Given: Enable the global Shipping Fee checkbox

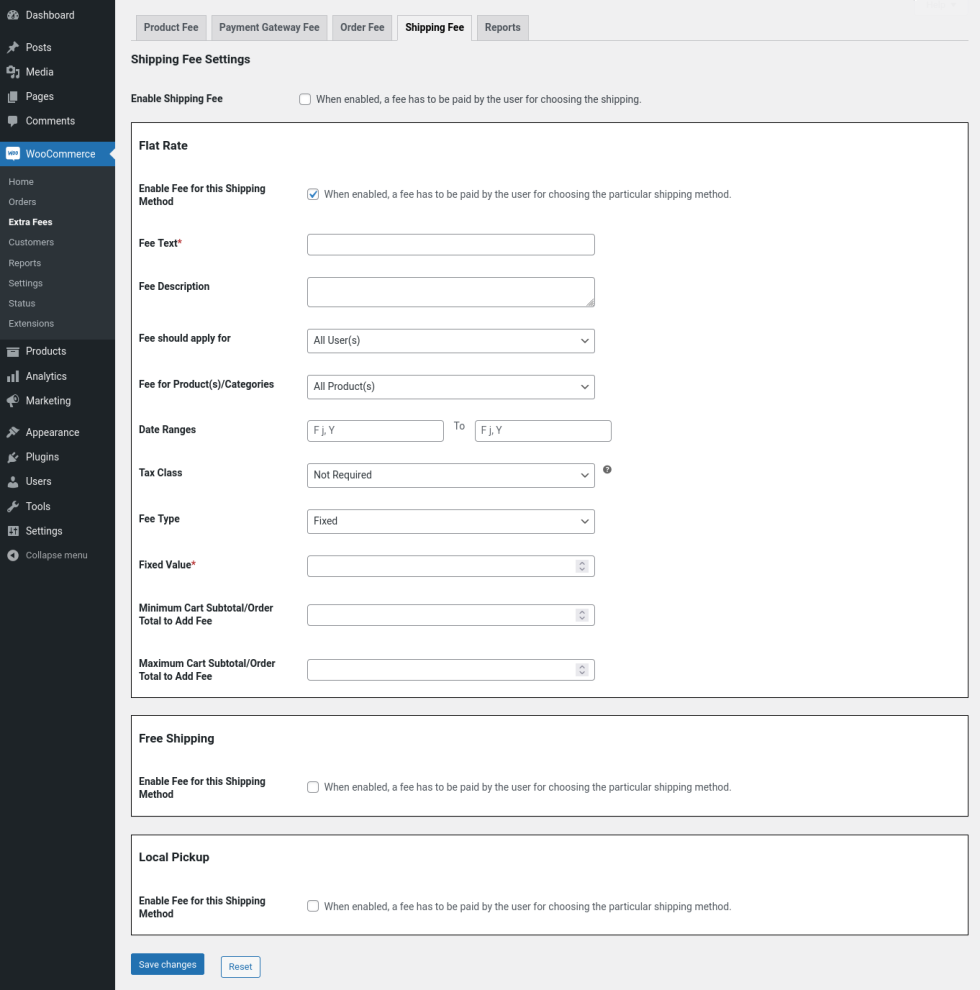Looking at the screenshot, I should point(305,100).
